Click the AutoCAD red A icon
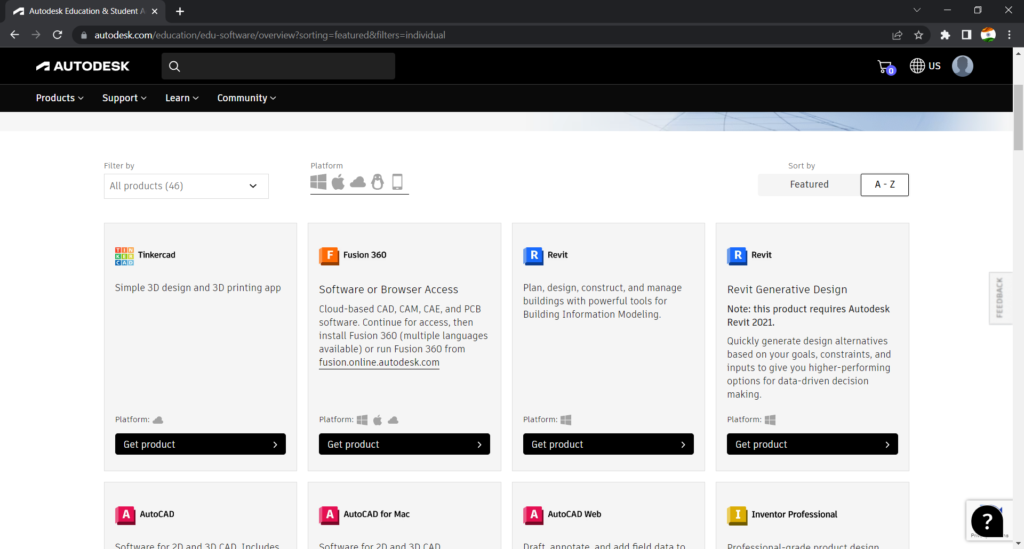Viewport: 1024px width, 549px height. tap(125, 514)
